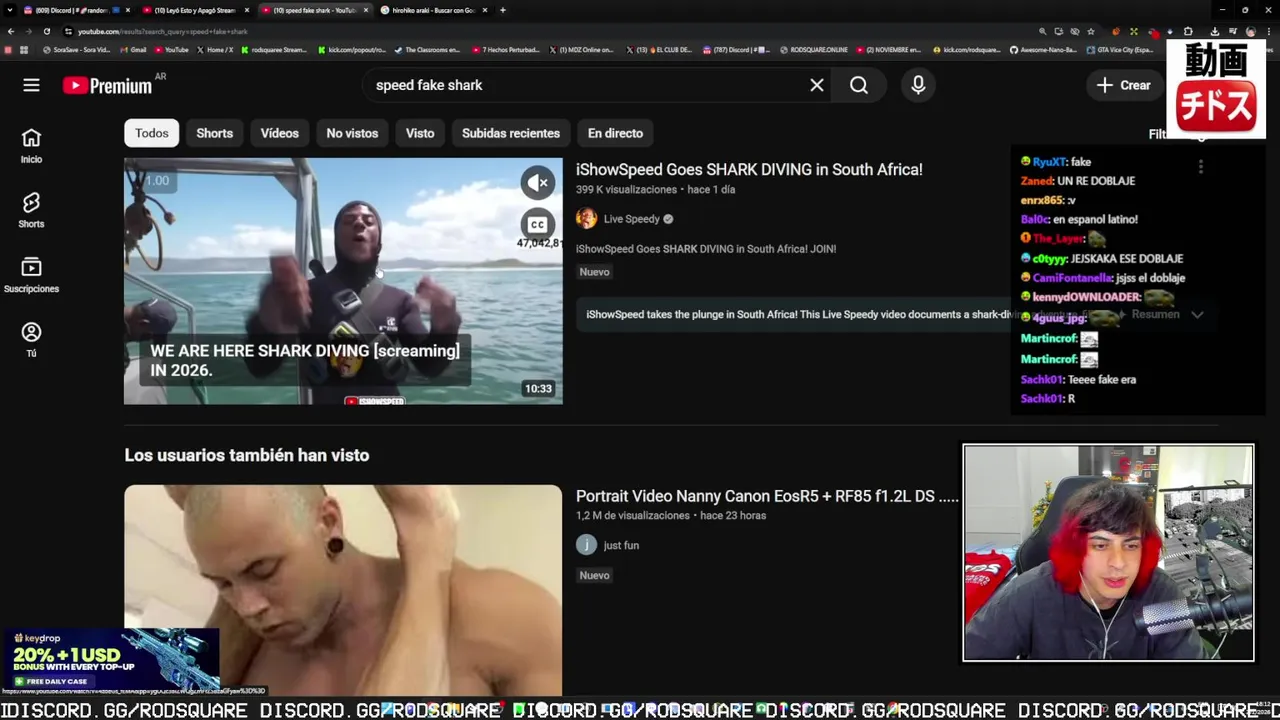Screen dimensions: 1280x720
Task: Start voice search with the microphone
Action: point(918,85)
